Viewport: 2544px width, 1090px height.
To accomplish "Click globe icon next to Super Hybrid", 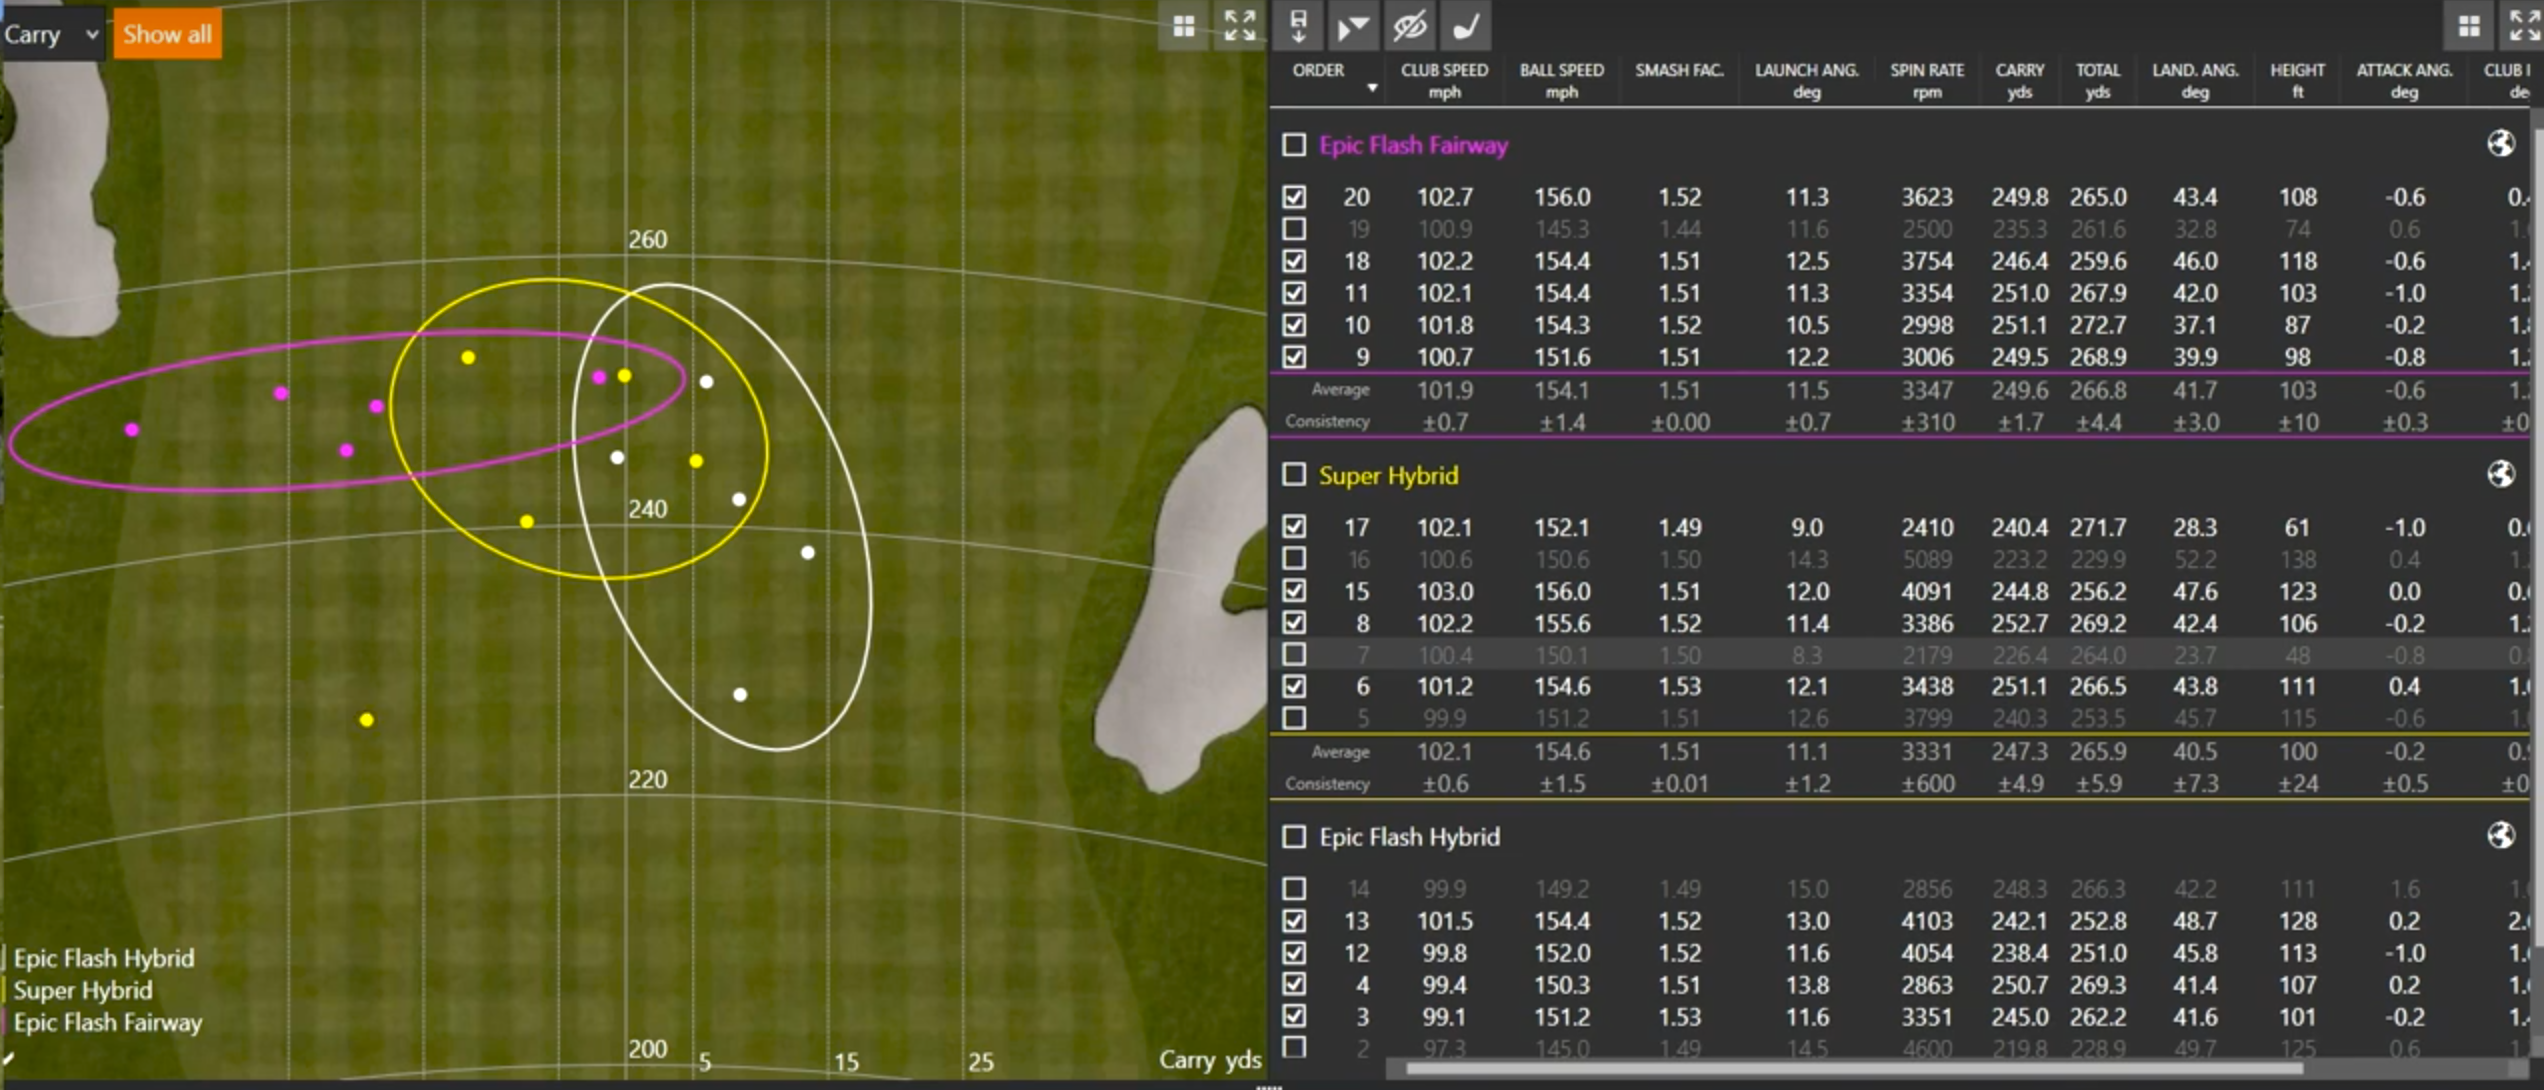I will pos(2500,474).
